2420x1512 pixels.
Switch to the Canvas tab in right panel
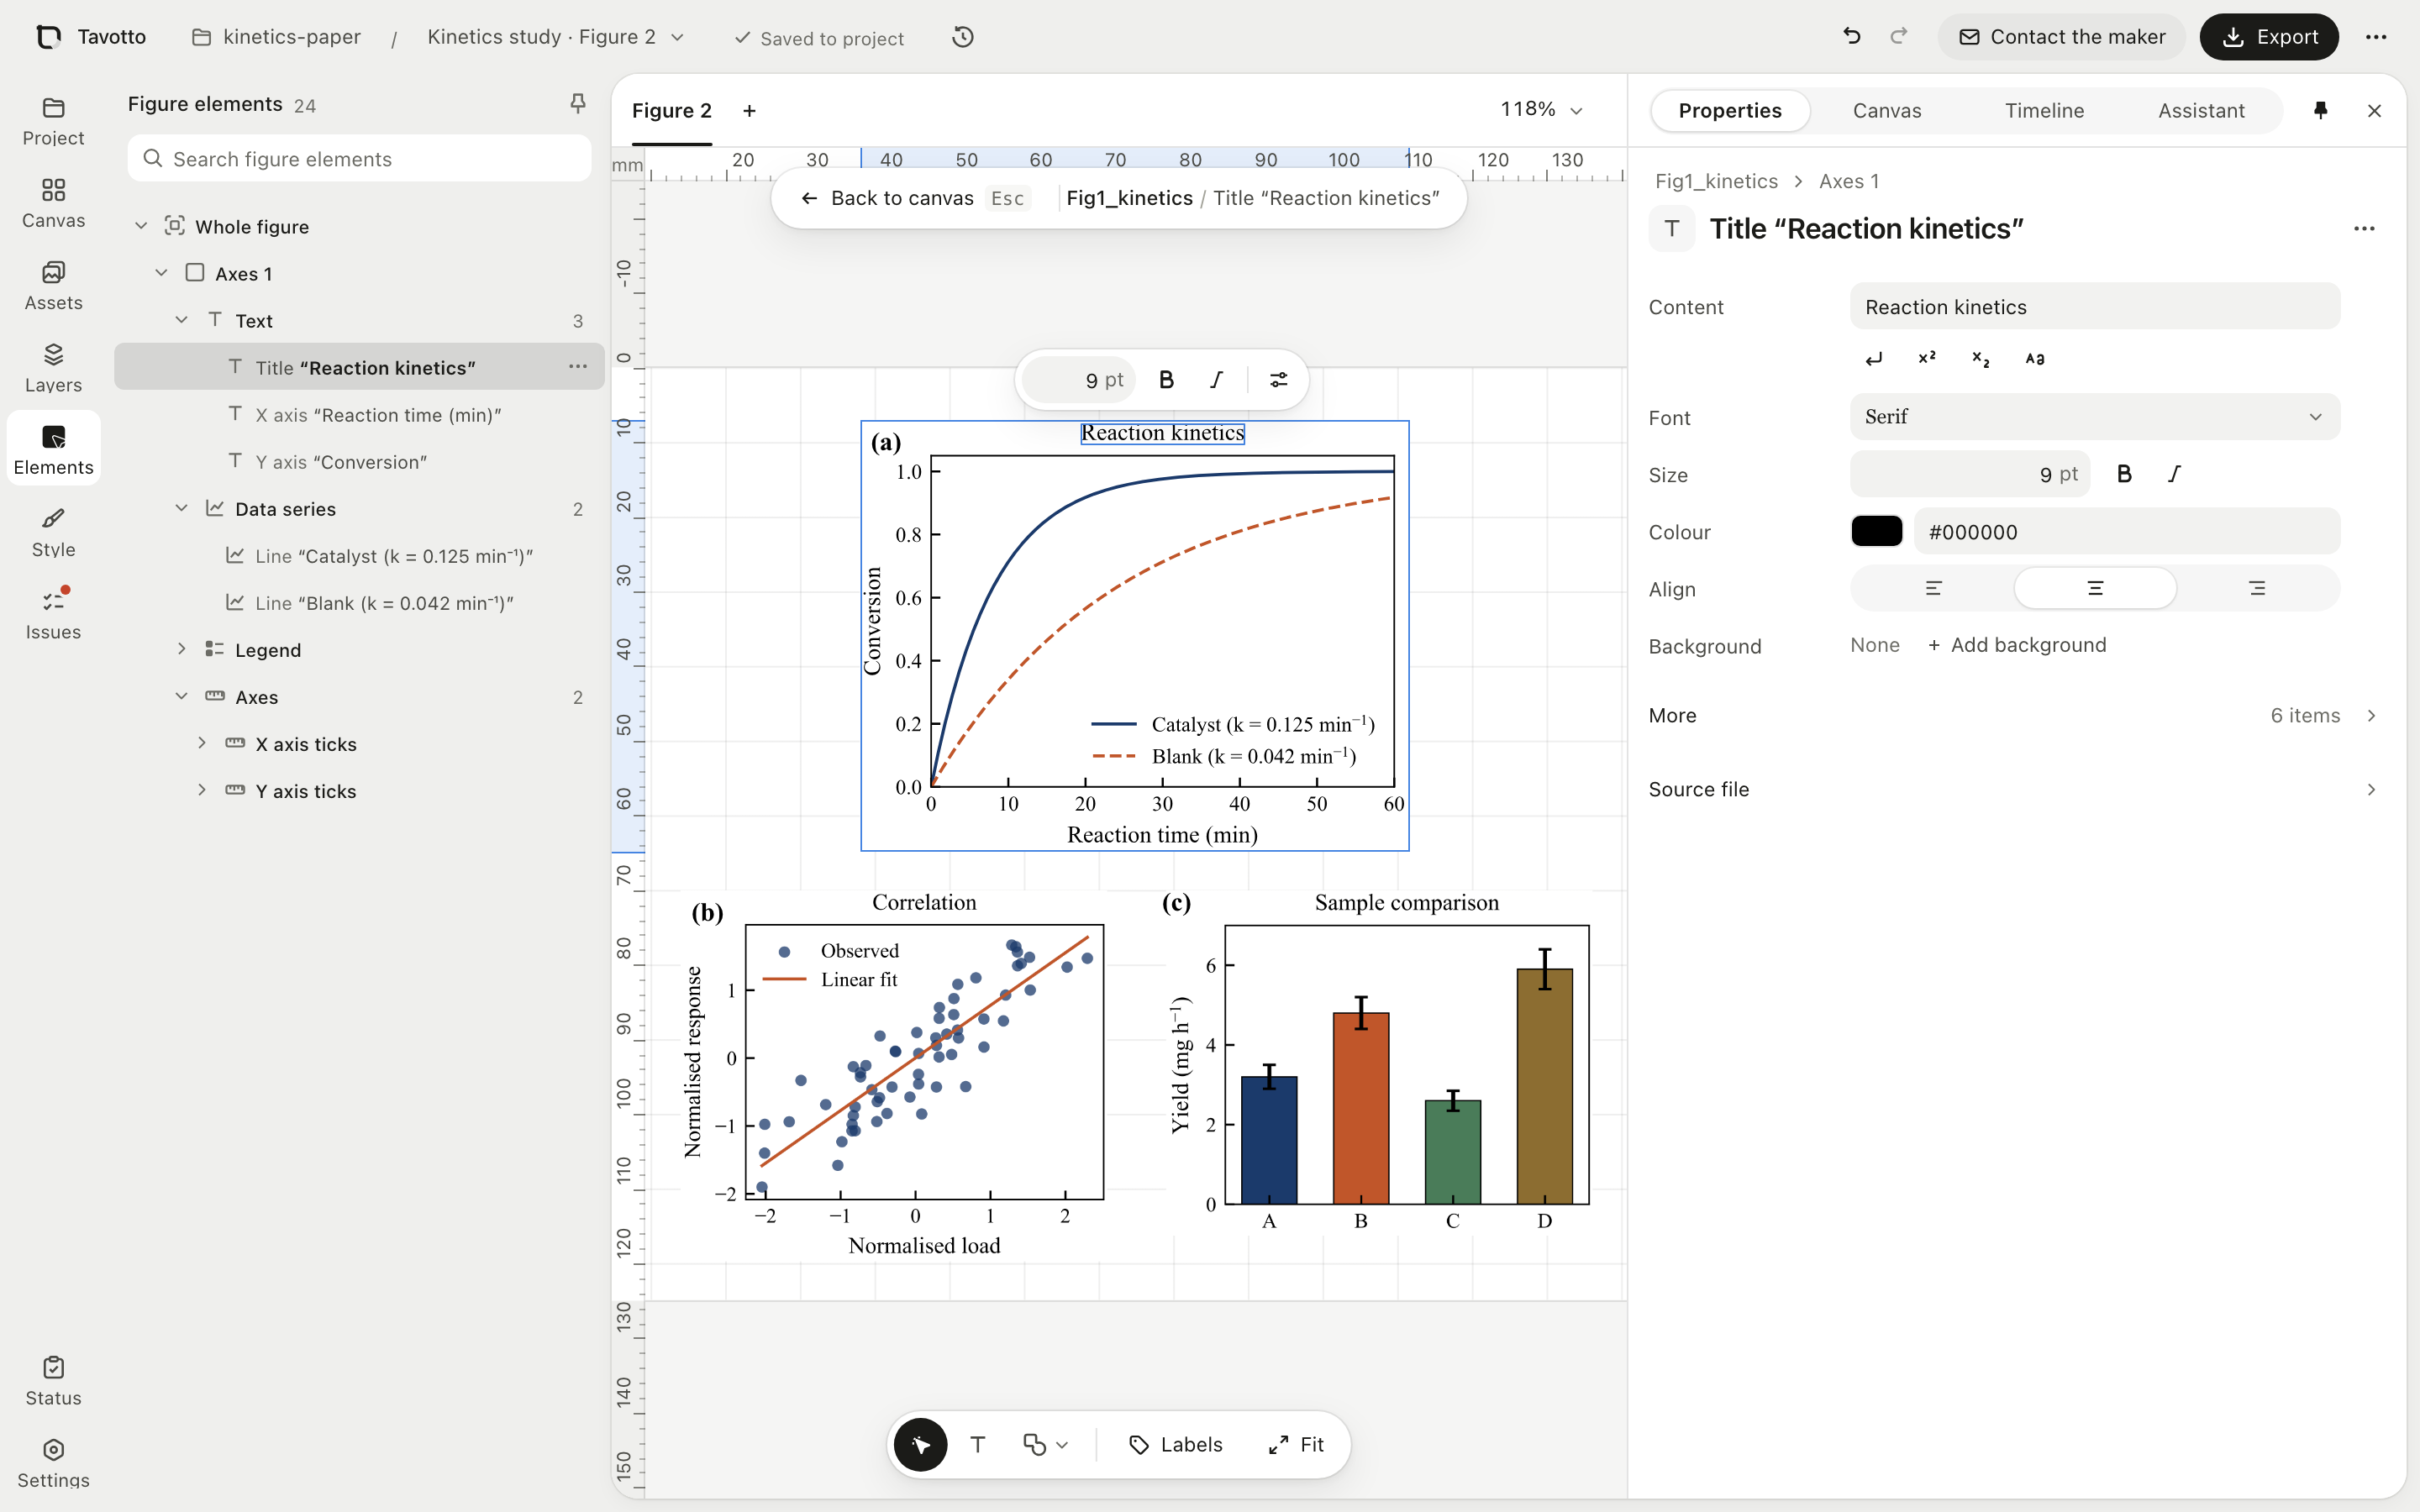1886,111
